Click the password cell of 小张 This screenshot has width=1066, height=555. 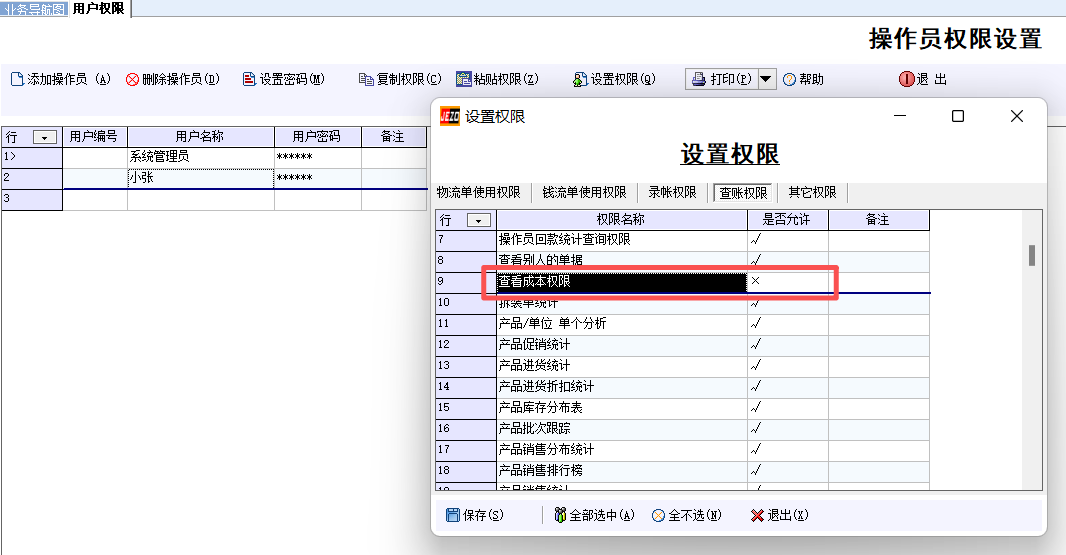click(x=317, y=178)
